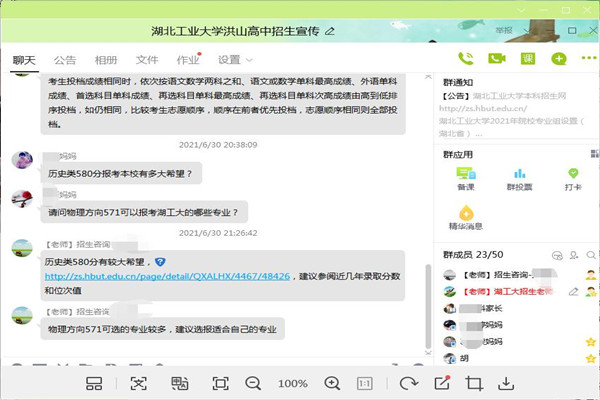Rotate the image clockwise
Viewport: 600px width, 400px height.
(408, 384)
